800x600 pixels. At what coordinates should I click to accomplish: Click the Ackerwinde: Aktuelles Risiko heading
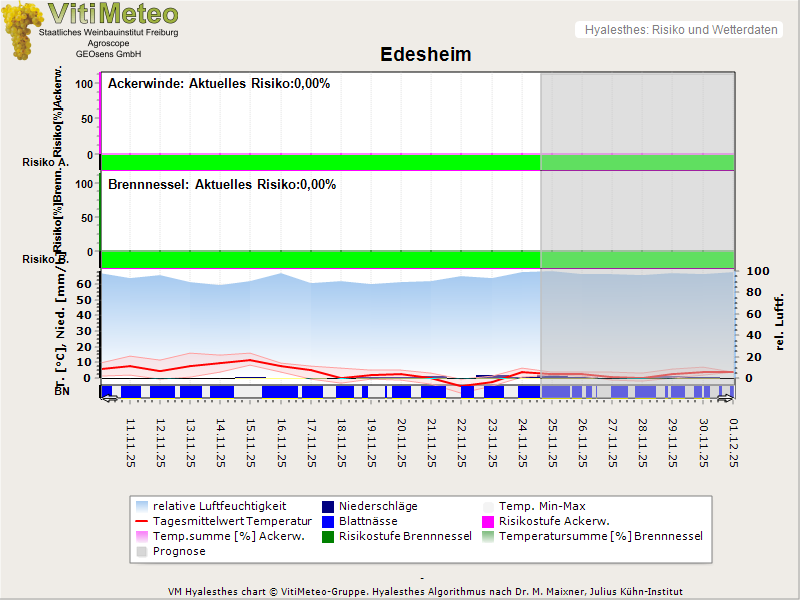click(218, 84)
